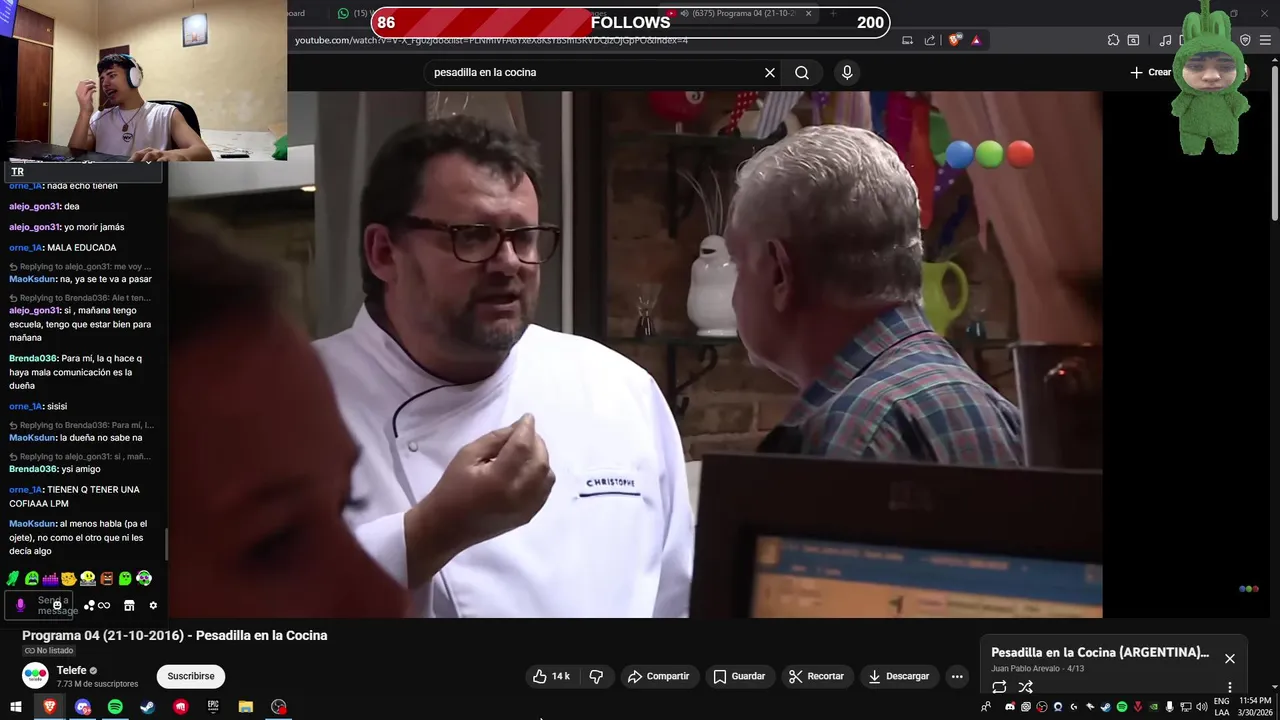
Task: Toggle playlist shuffle
Action: [1025, 687]
